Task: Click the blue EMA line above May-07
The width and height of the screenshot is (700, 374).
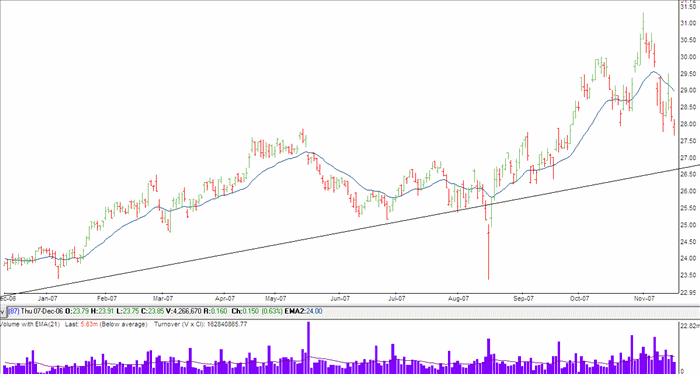Action: tap(276, 163)
